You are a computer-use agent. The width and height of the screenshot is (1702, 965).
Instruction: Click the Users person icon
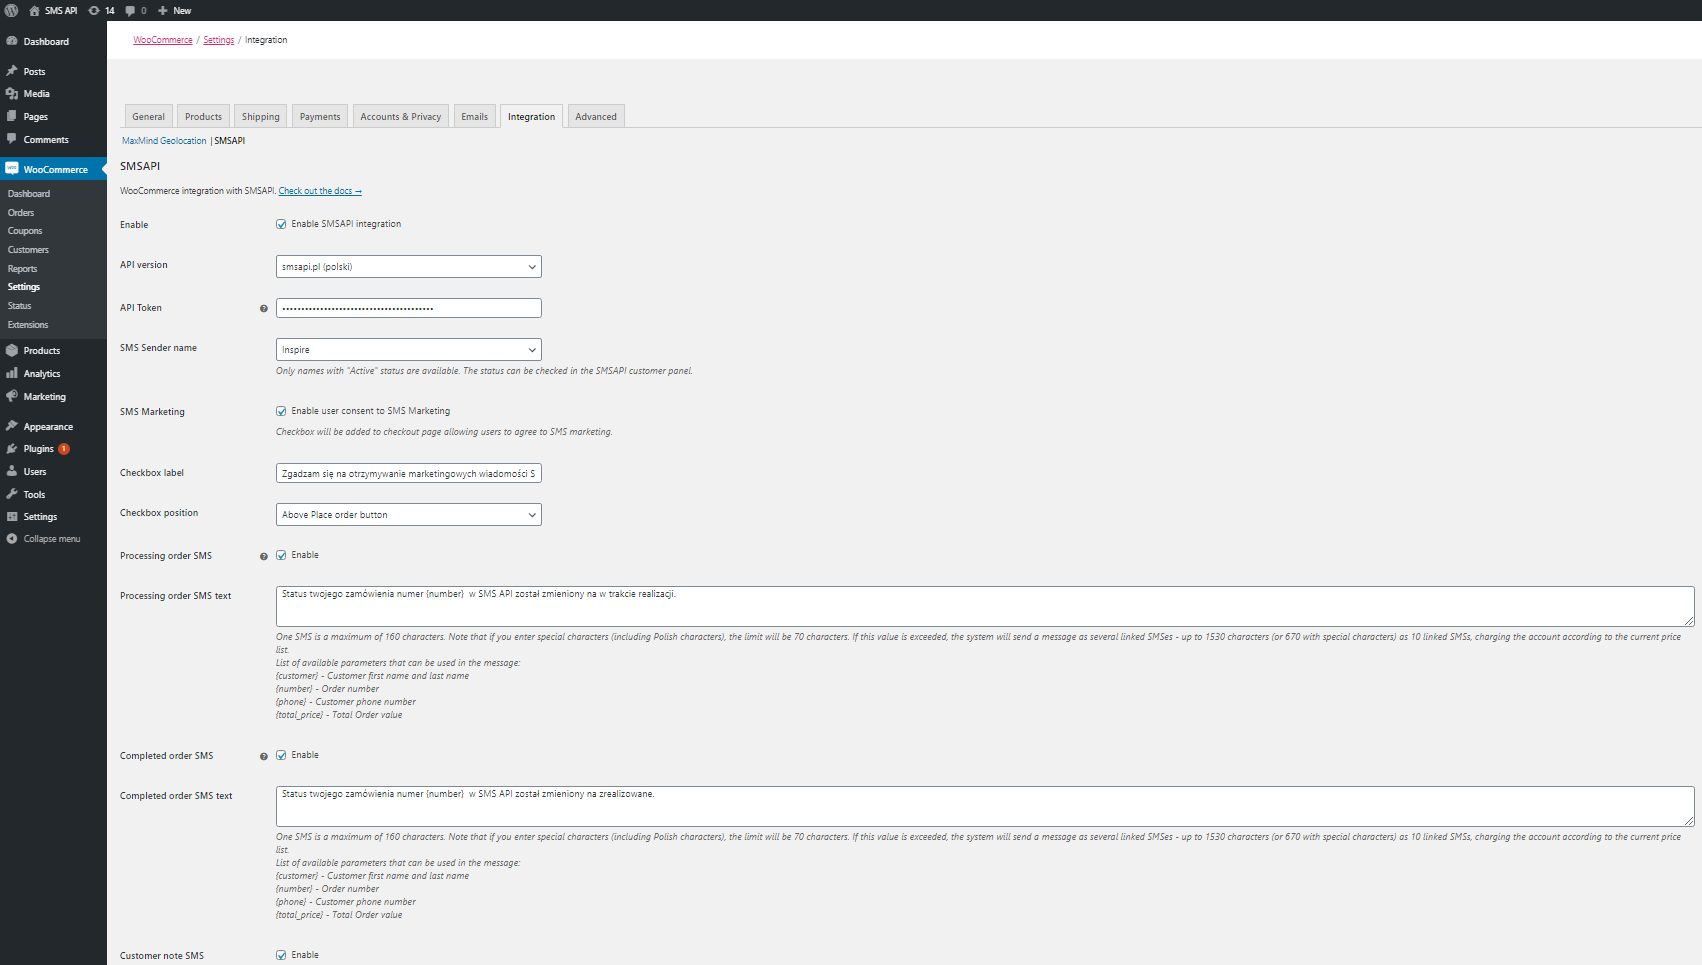point(12,471)
